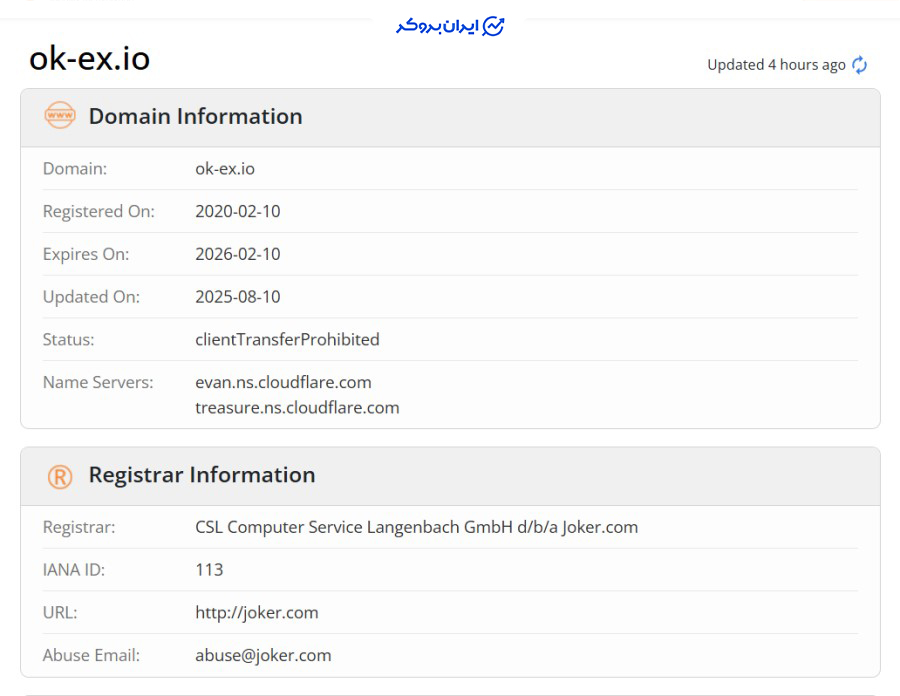Click the clientTransferProhibited status value

point(287,339)
